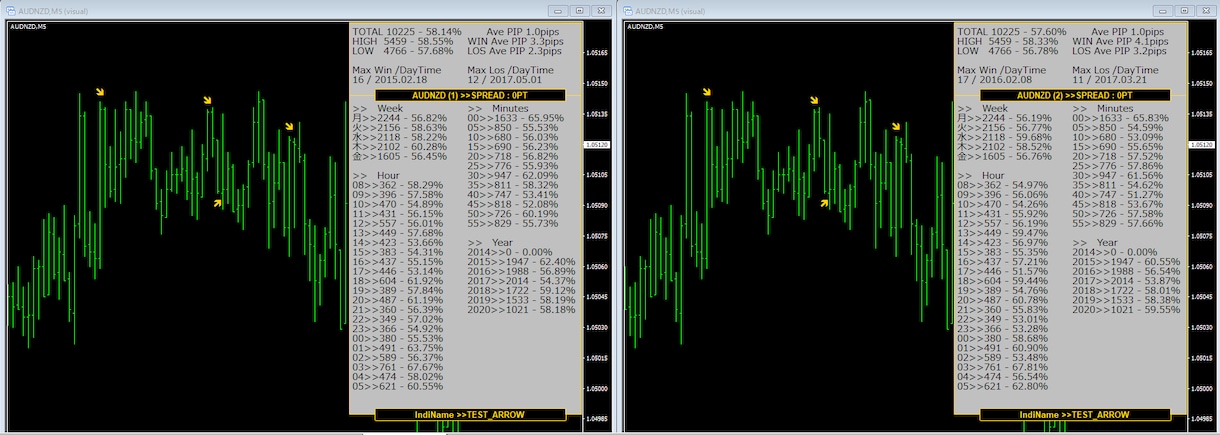Viewport: 1220px width, 435px height.
Task: Click year row '2017>>2014 - 53.87%'
Action: pyautogui.click(x=1126, y=281)
